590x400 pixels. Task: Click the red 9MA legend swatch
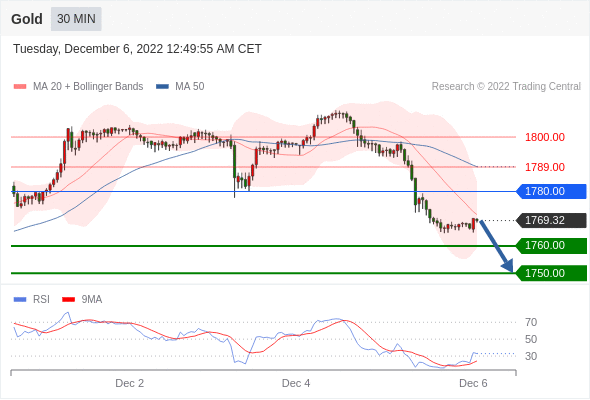[68, 300]
